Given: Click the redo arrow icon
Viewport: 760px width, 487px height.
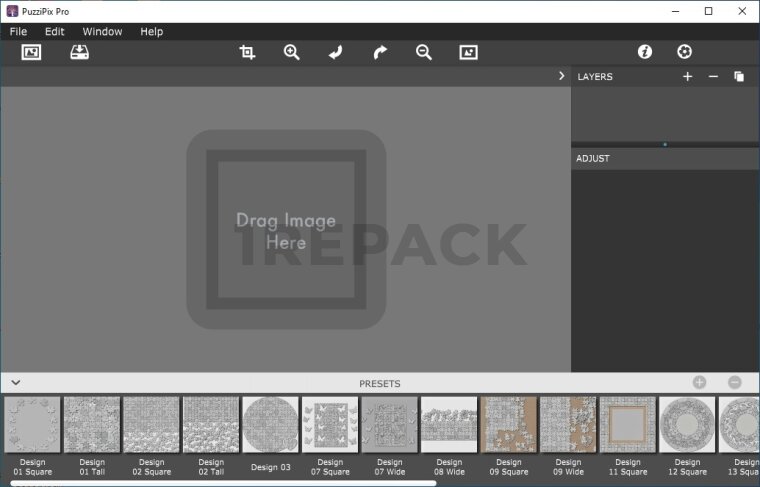Looking at the screenshot, I should (380, 52).
